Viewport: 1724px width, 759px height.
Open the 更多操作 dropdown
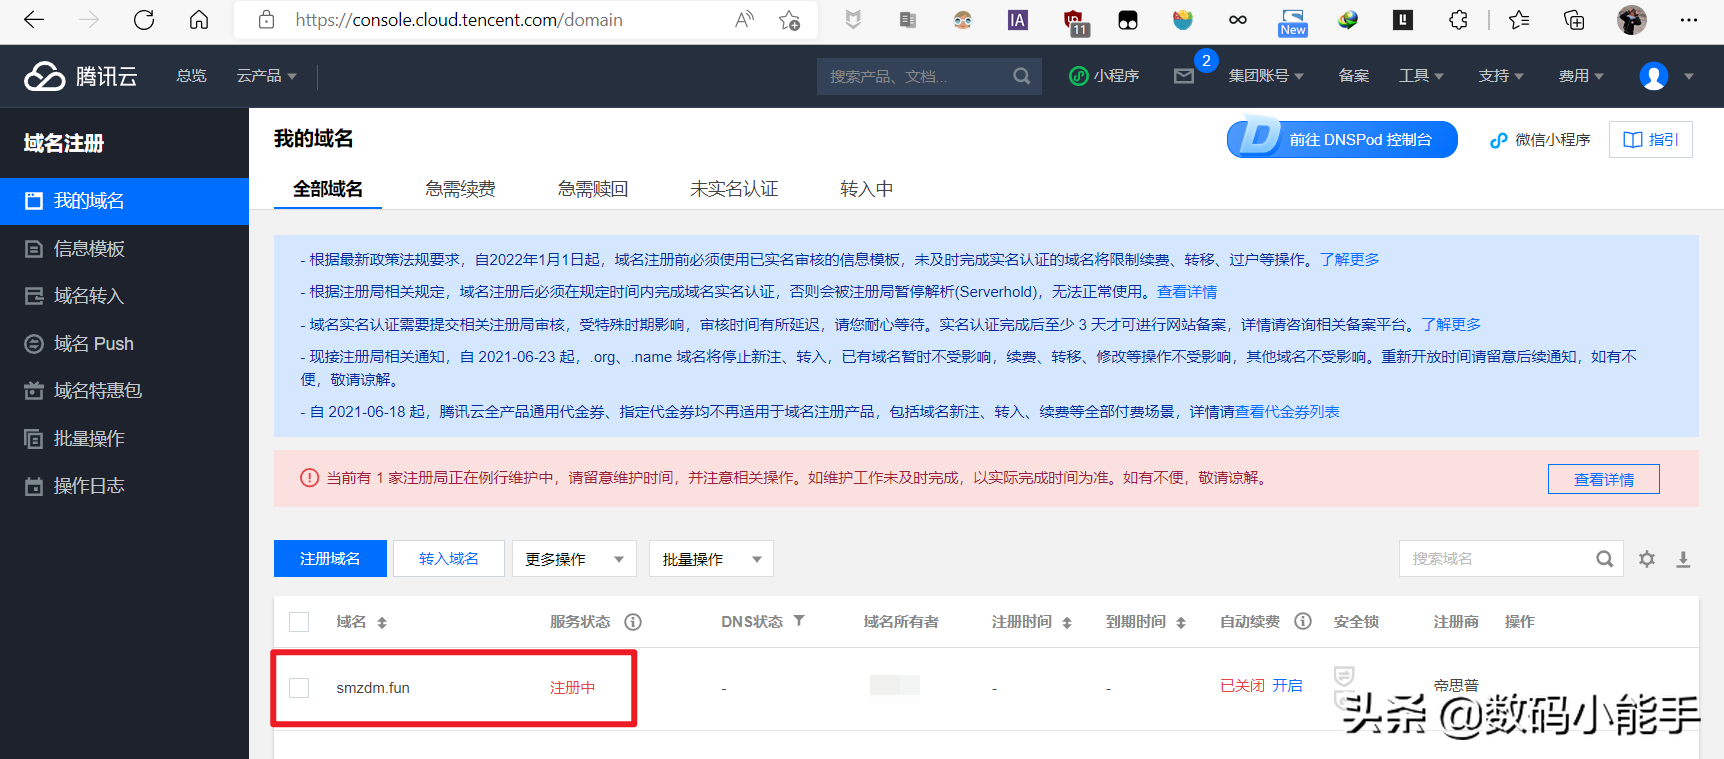coord(574,559)
